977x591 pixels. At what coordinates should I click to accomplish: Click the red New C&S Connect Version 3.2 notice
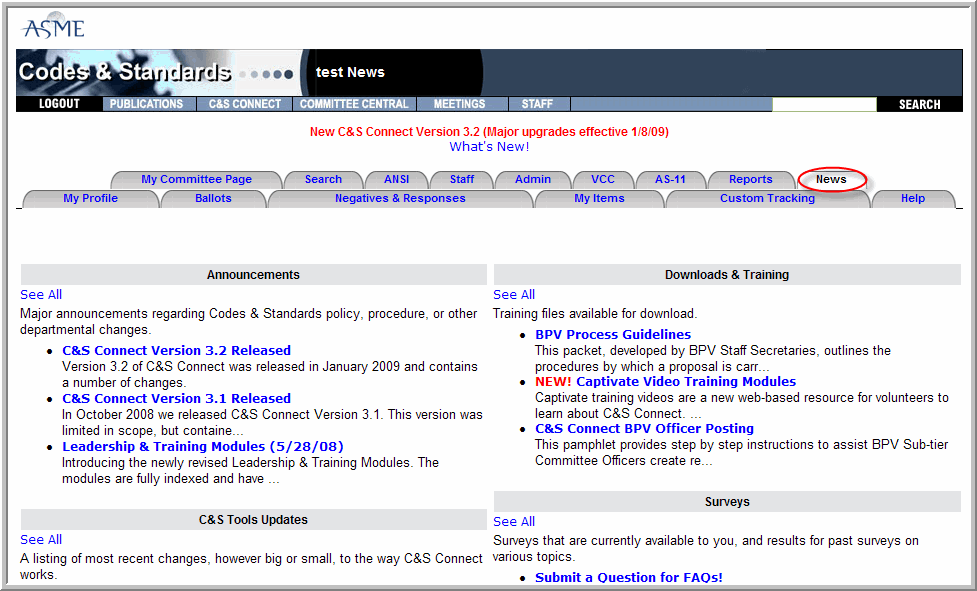(x=489, y=132)
